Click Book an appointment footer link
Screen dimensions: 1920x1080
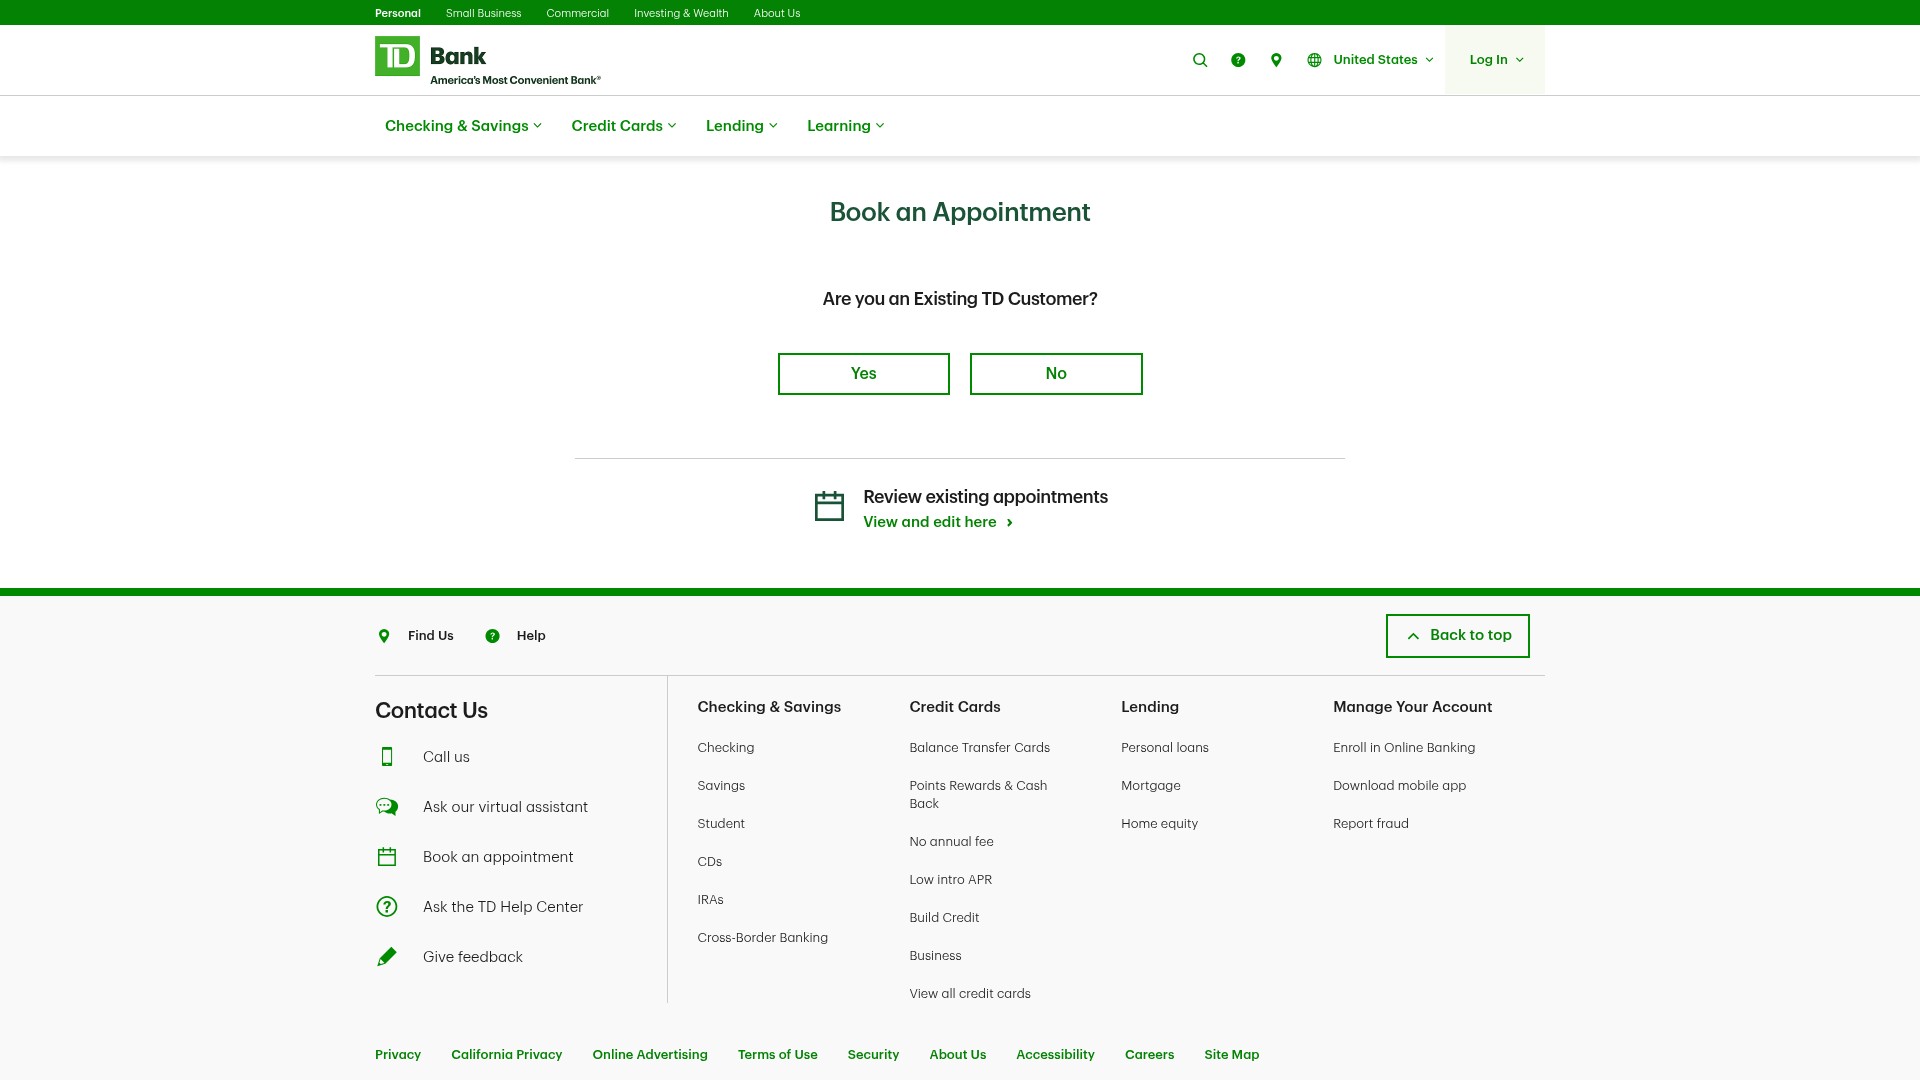click(498, 857)
